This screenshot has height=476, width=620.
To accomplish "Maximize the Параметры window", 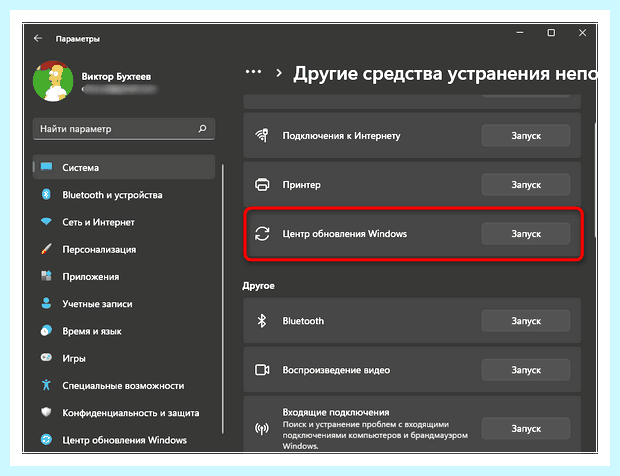I will [551, 33].
